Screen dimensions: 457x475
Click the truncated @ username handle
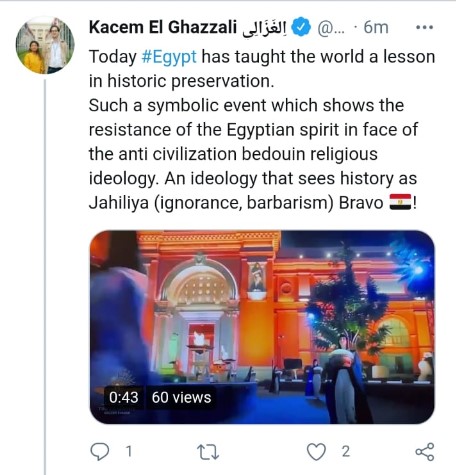click(x=331, y=28)
